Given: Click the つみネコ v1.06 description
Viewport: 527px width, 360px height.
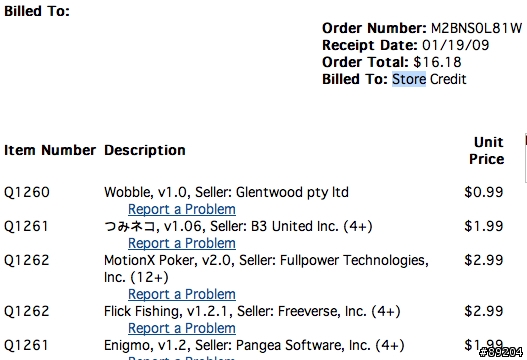Looking at the screenshot, I should (x=238, y=226).
